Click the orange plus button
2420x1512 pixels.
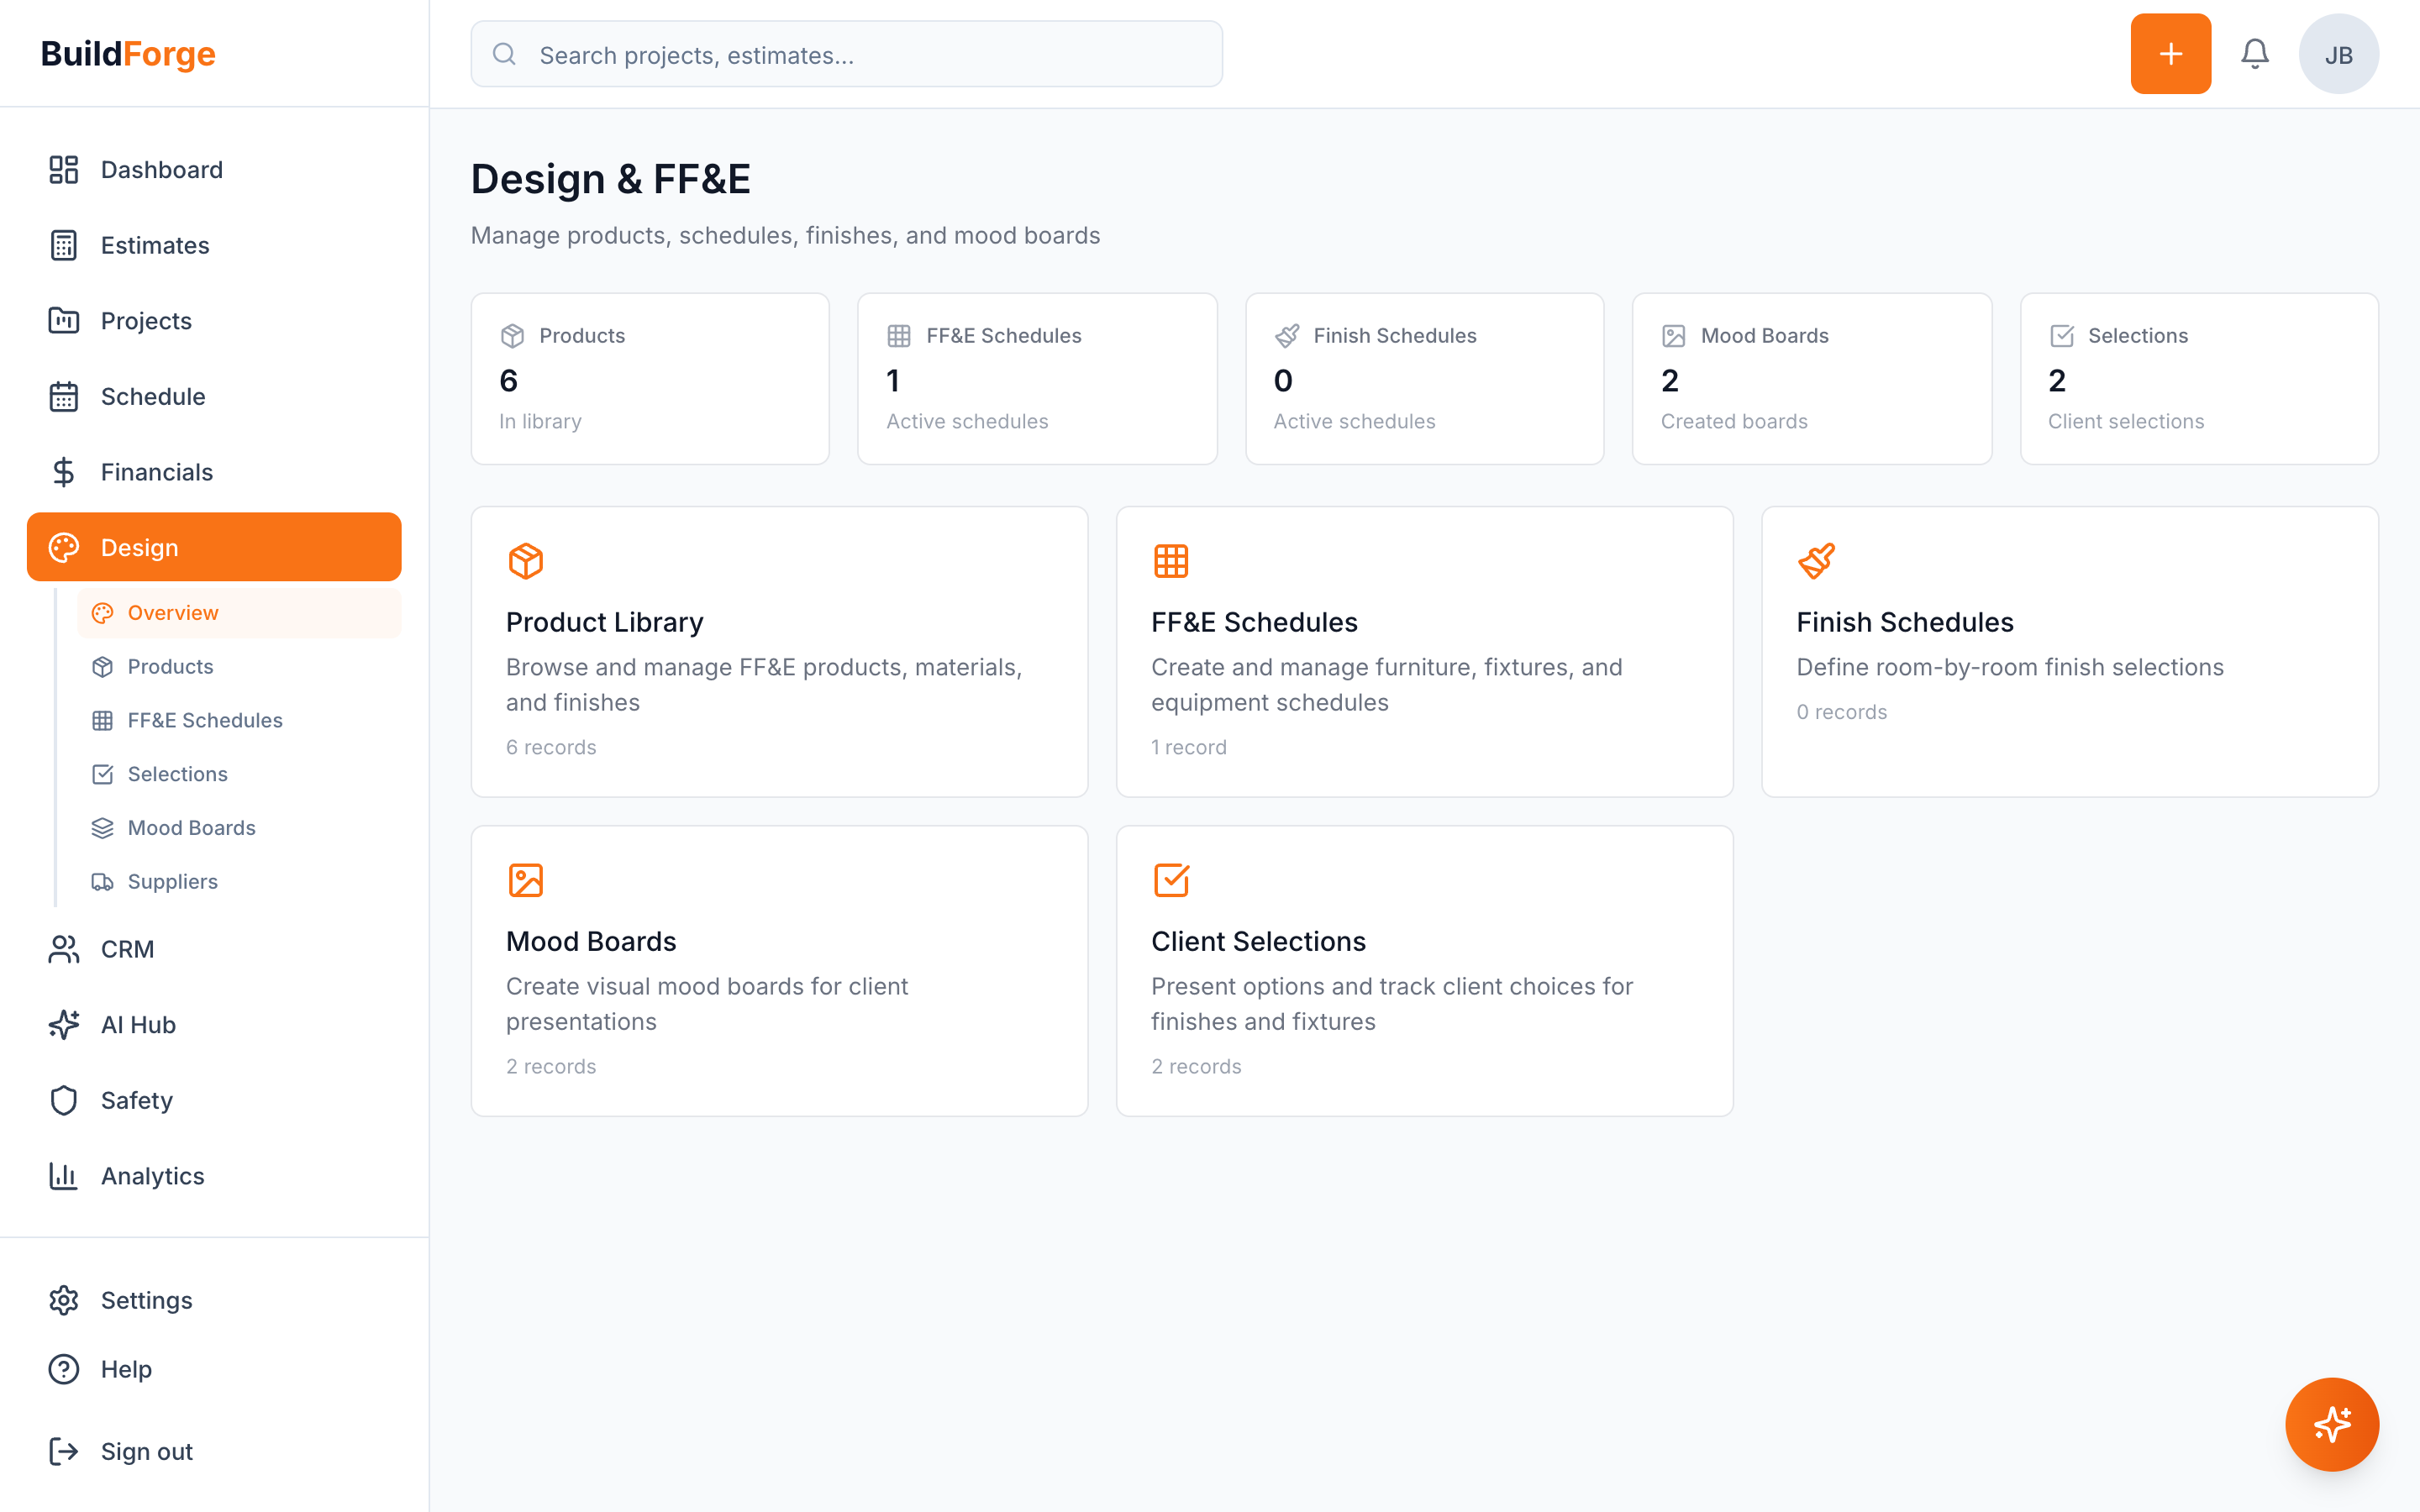click(x=2170, y=53)
